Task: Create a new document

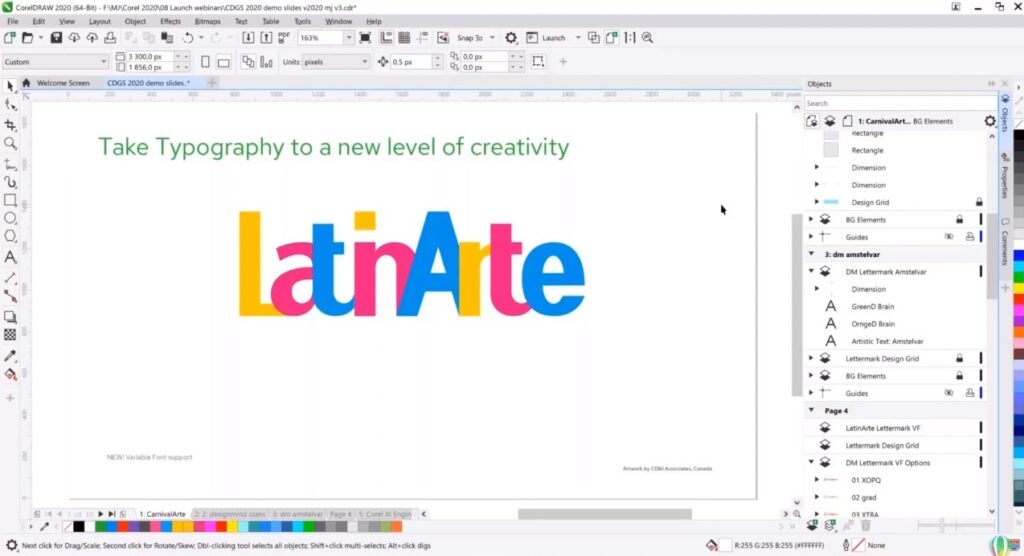Action: point(9,38)
